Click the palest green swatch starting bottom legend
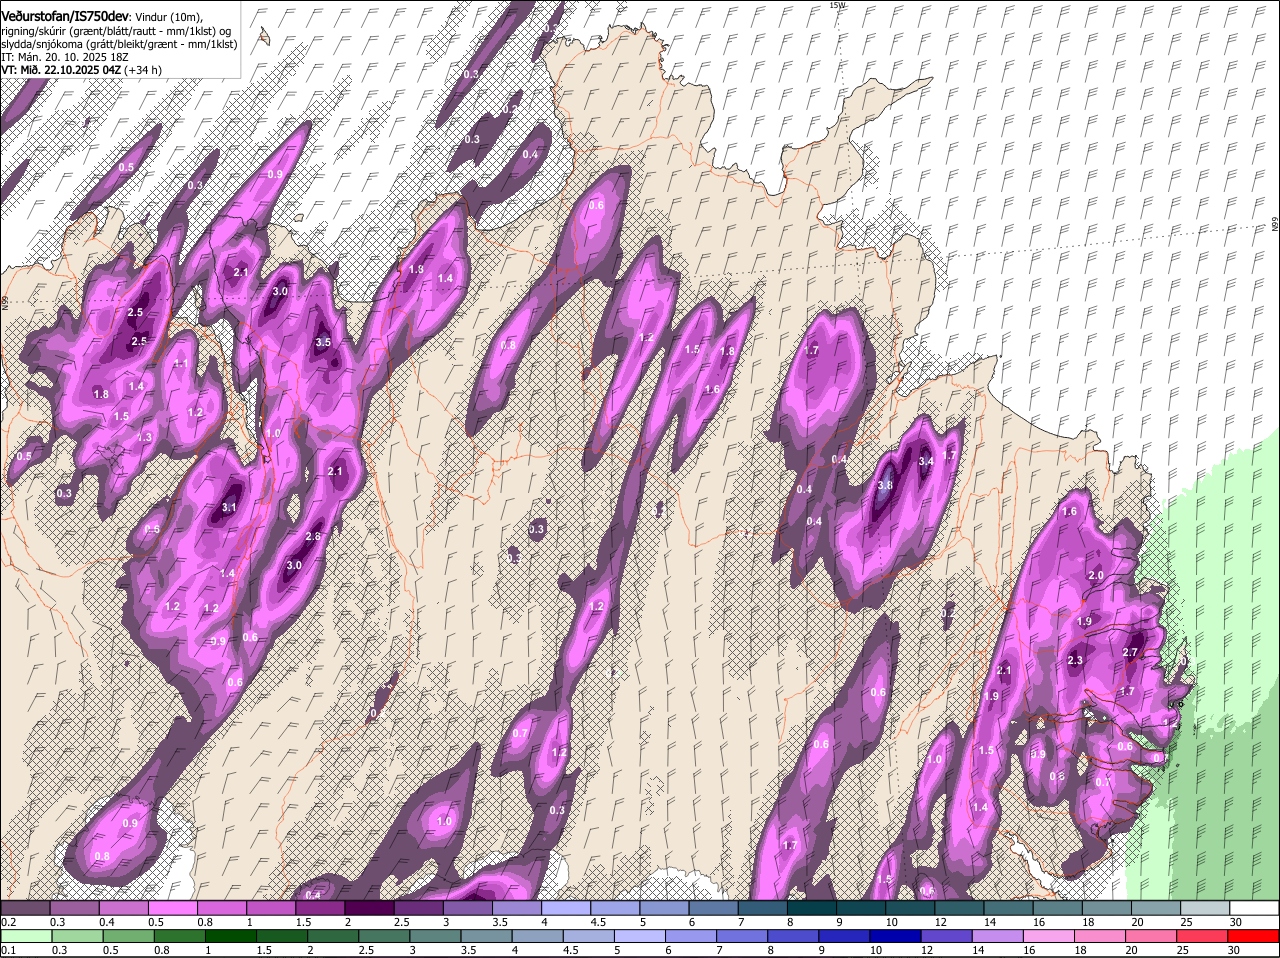1280x958 pixels. pyautogui.click(x=25, y=936)
